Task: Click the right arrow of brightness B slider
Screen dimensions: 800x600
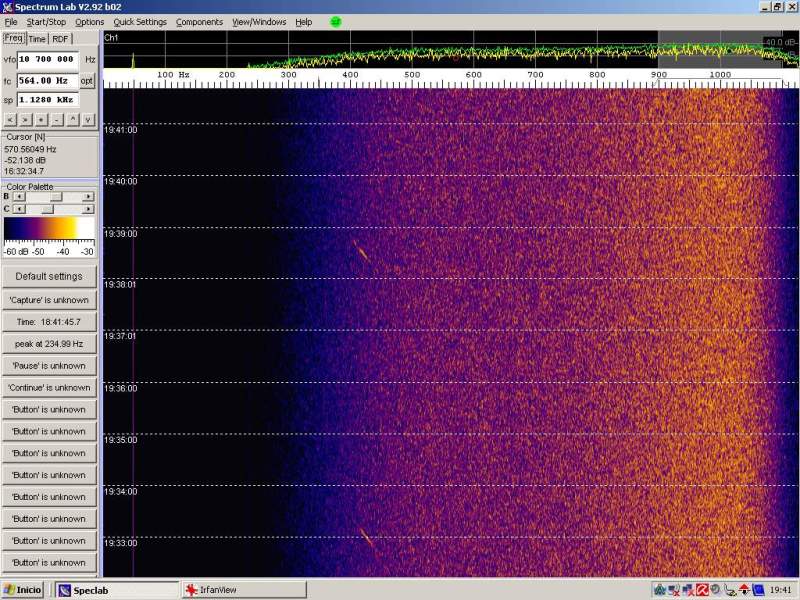Action: pos(90,197)
